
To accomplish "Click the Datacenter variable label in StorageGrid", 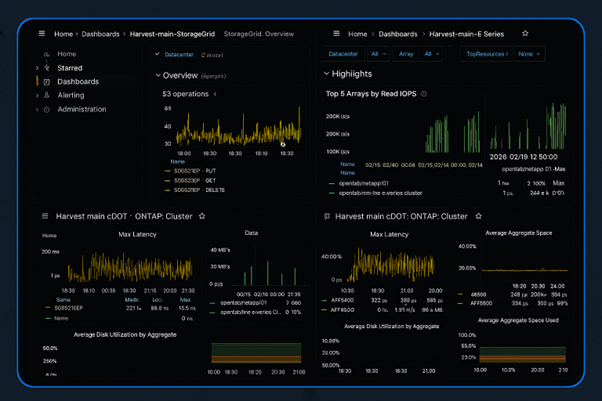I will click(x=179, y=55).
